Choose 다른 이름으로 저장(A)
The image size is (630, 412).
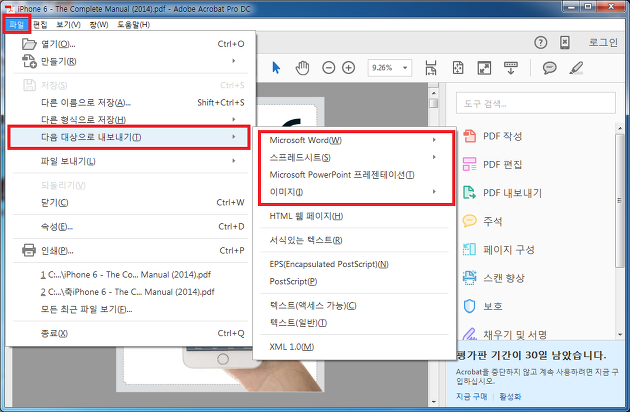point(131,103)
